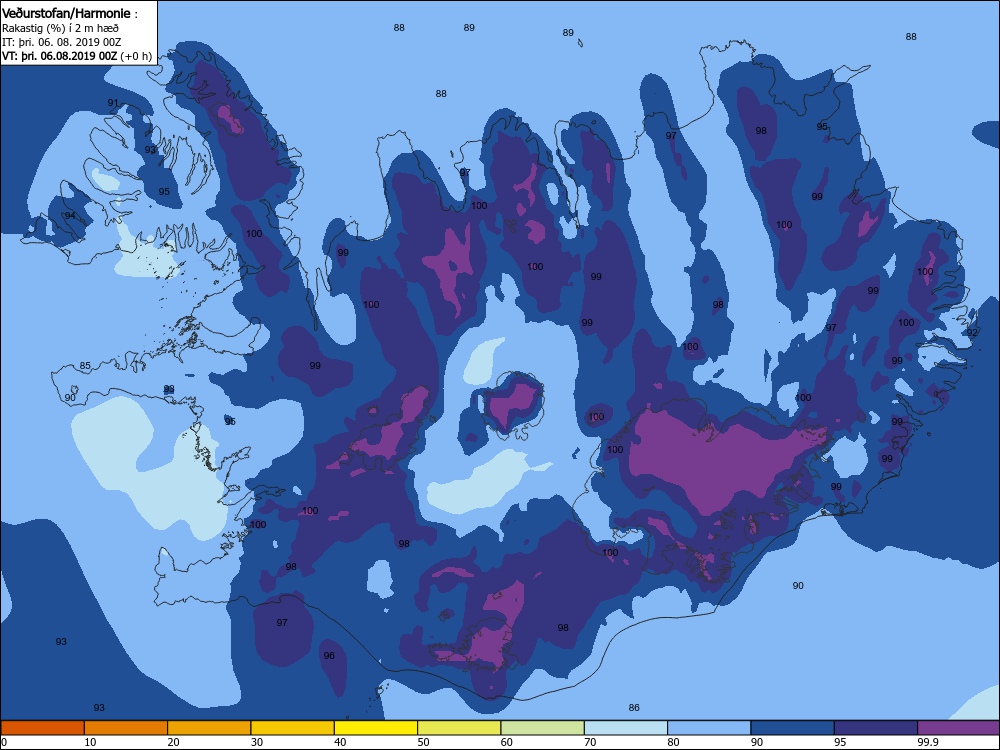Click the humidity value '94' on the map
The image size is (1000, 750).
pos(70,216)
